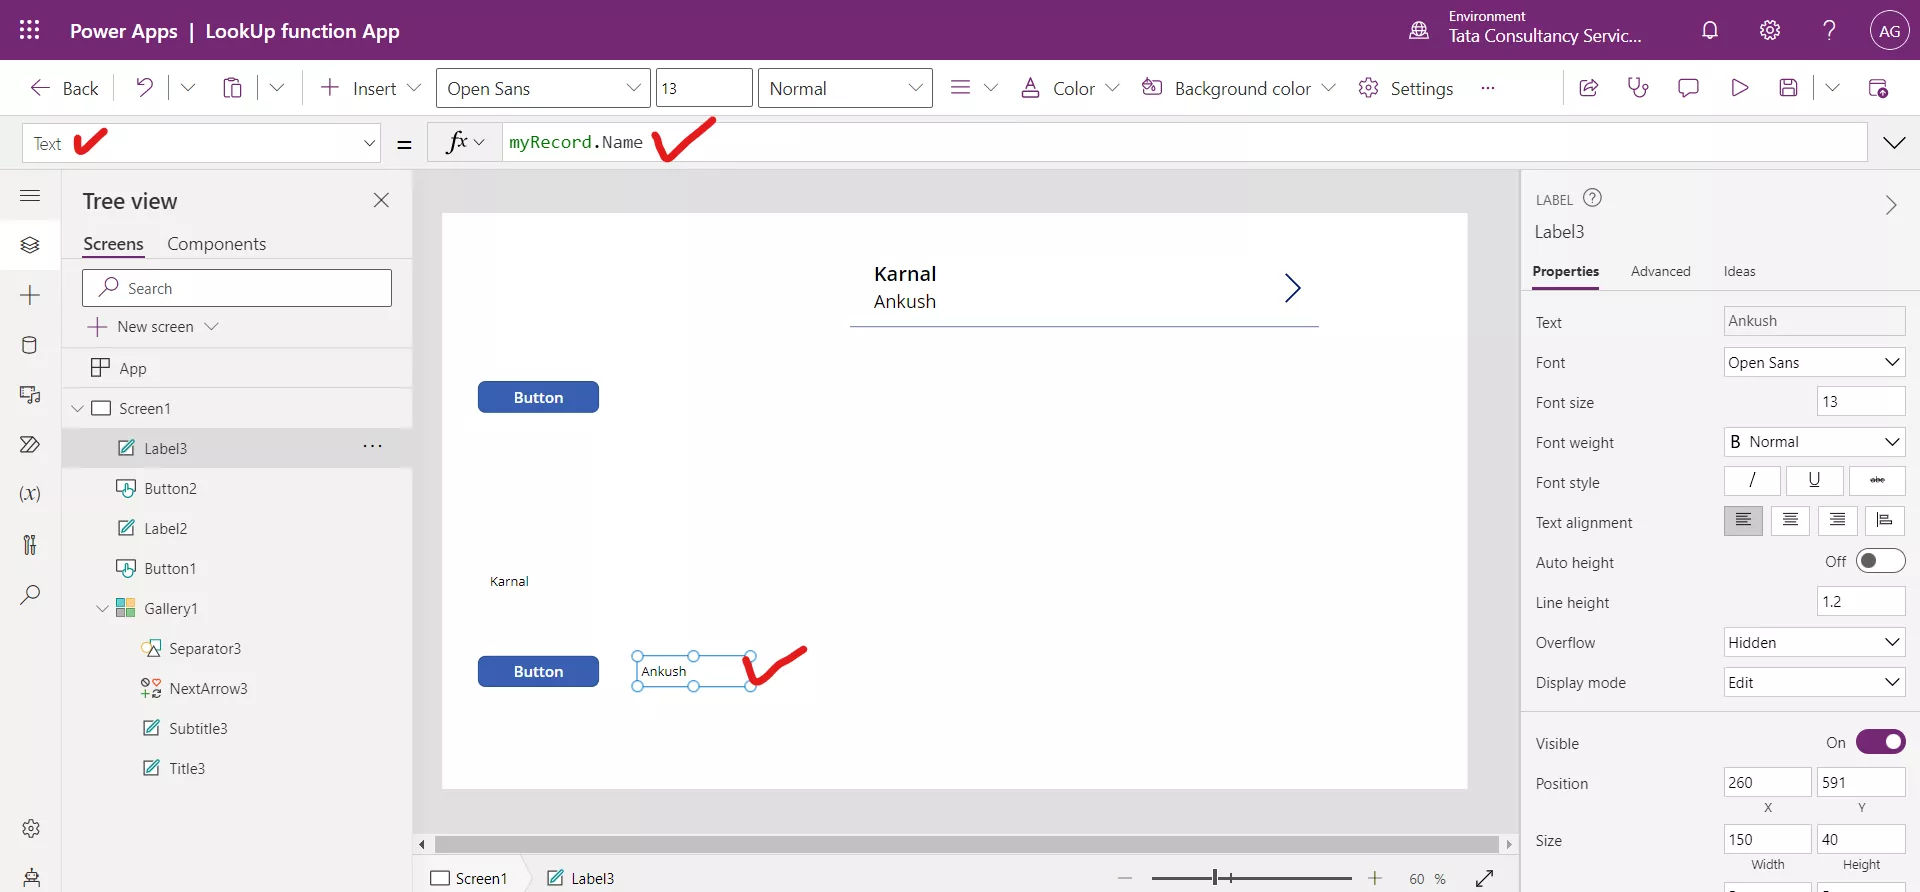Fit canvas to window icon
Screen dimensions: 1920x892
pyautogui.click(x=1484, y=878)
